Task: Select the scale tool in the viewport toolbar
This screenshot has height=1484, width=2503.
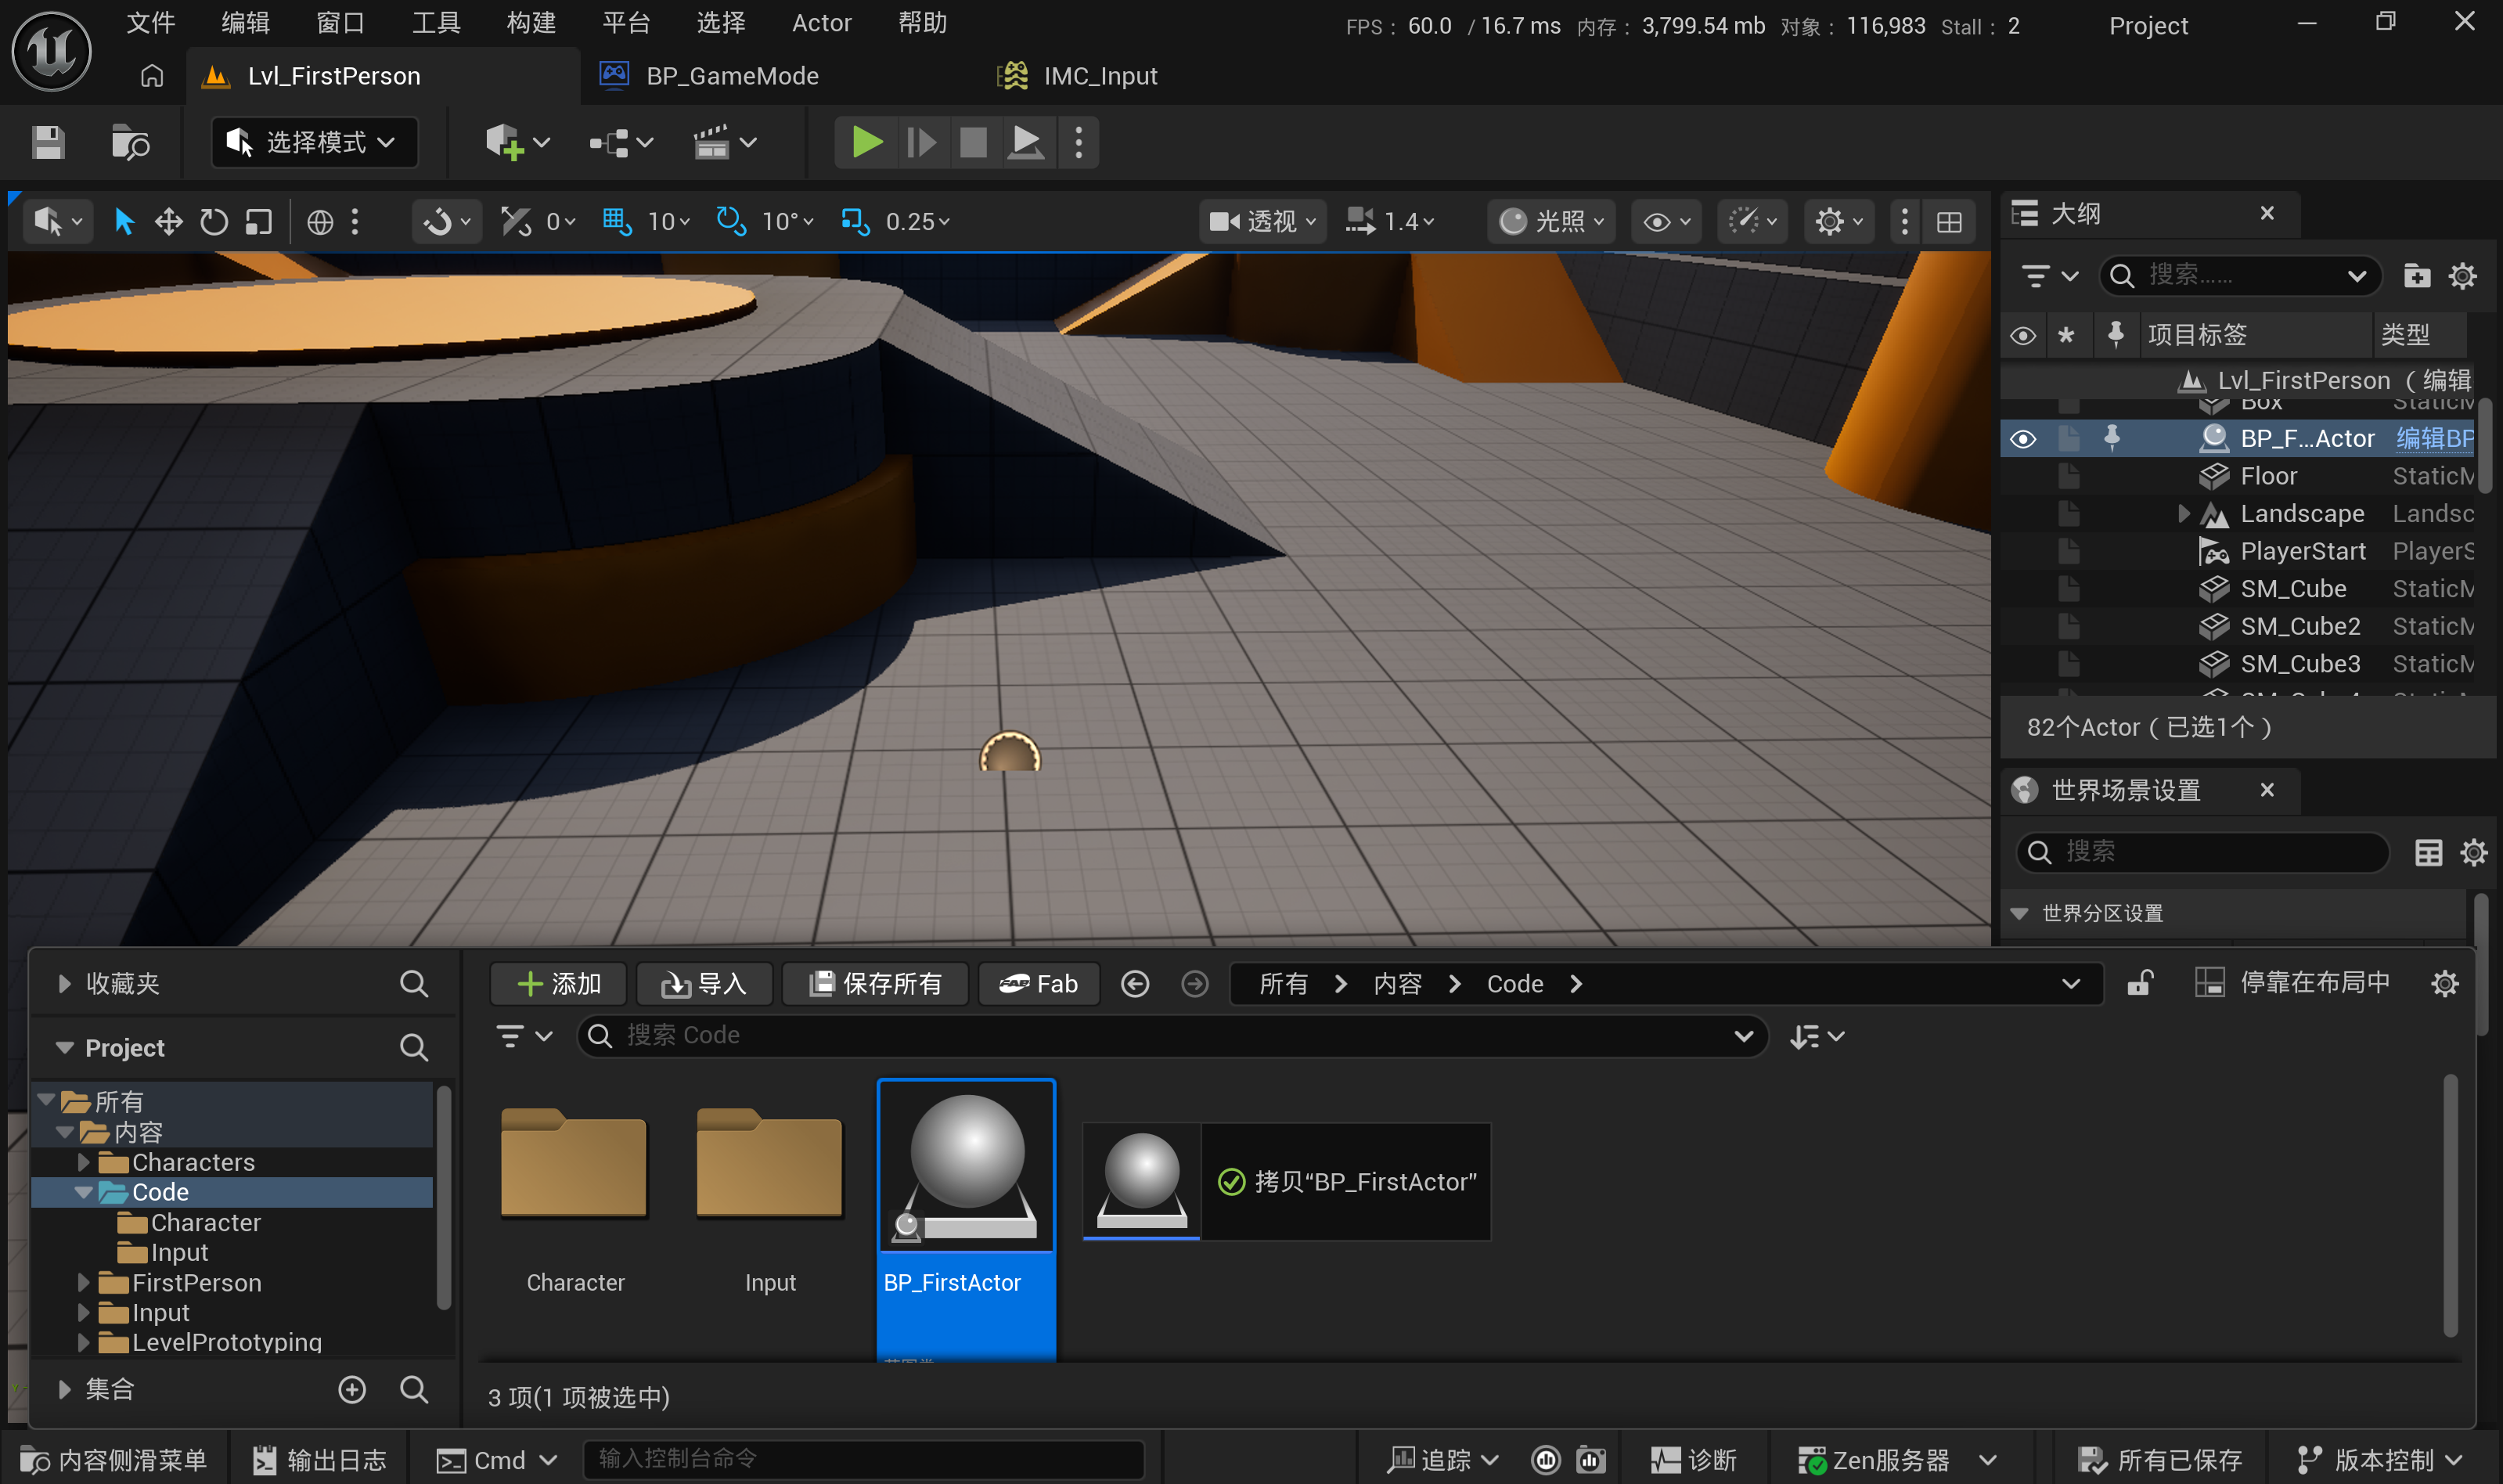Action: coord(259,221)
